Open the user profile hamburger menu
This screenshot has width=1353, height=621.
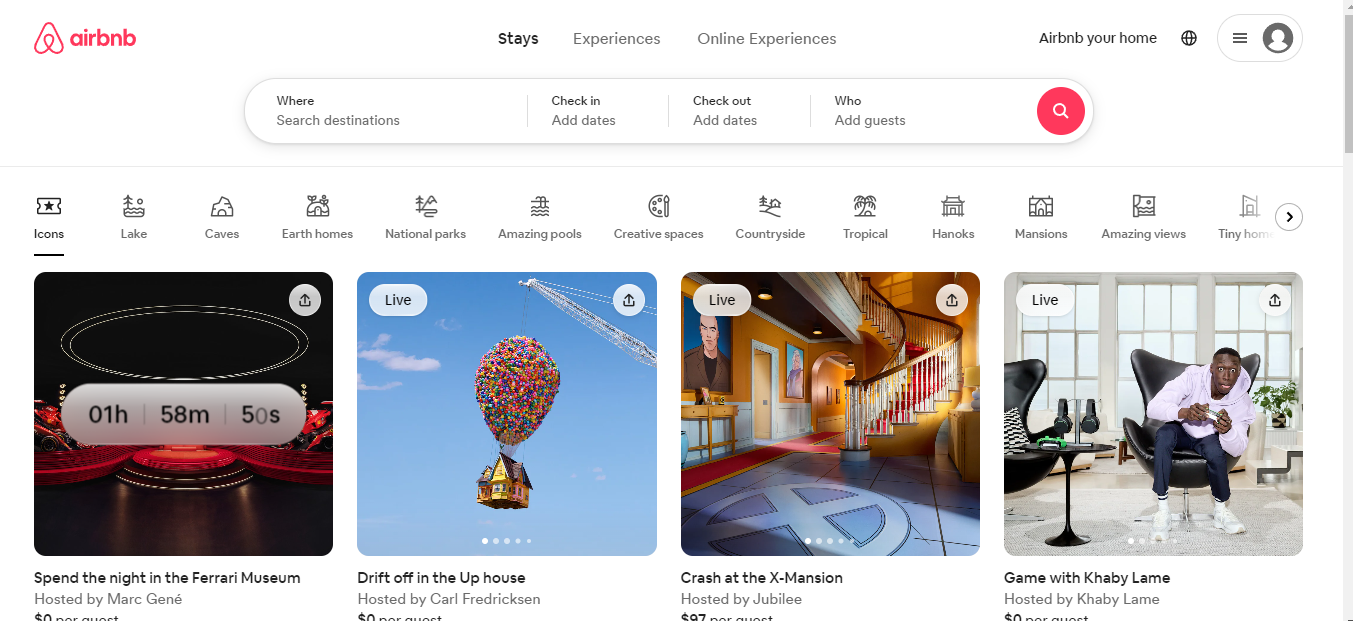click(1260, 38)
